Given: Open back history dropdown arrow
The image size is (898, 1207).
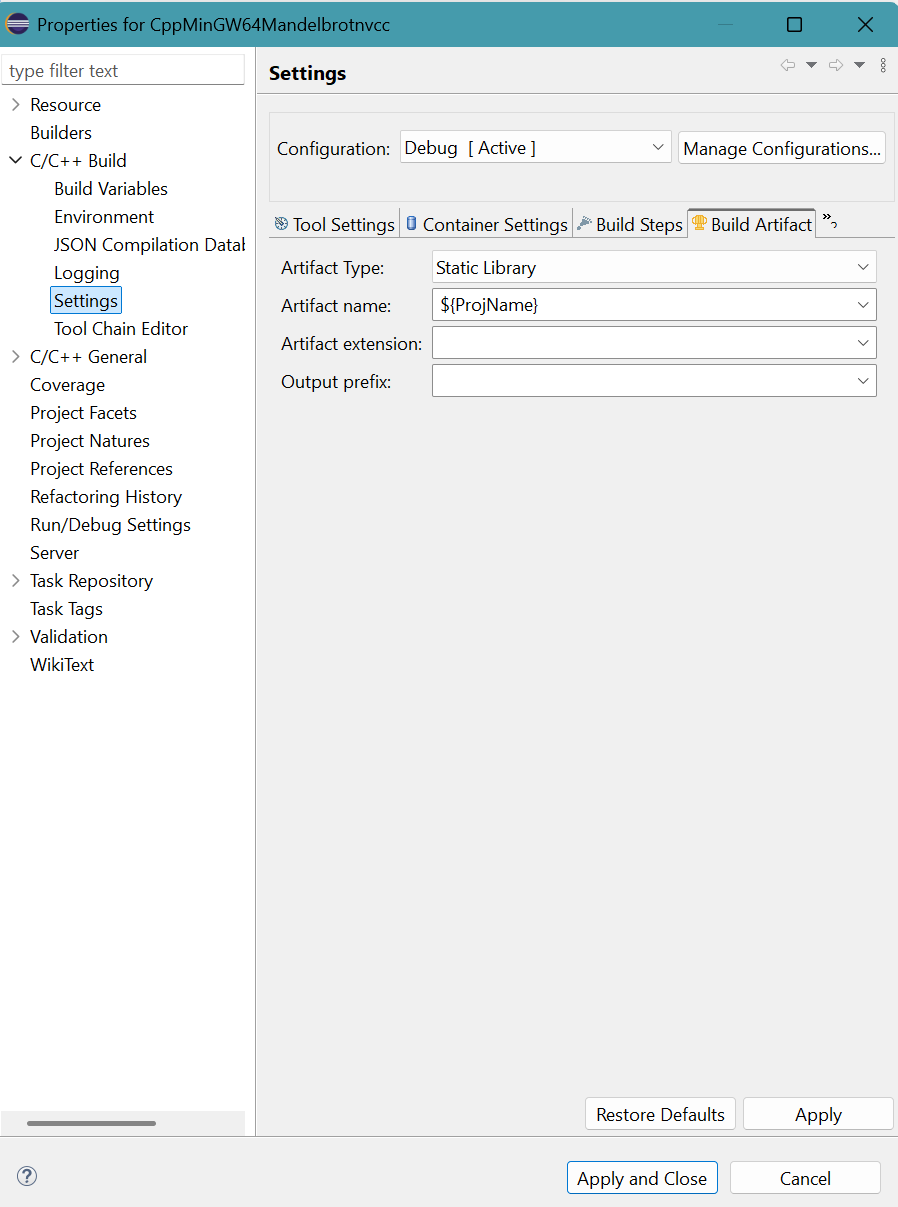Looking at the screenshot, I should 811,65.
